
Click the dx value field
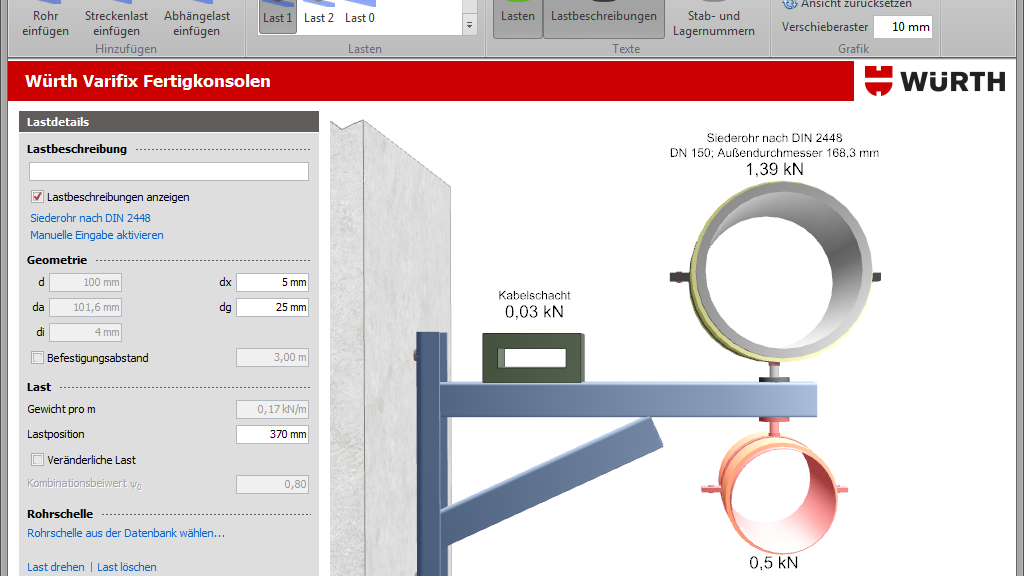(272, 282)
